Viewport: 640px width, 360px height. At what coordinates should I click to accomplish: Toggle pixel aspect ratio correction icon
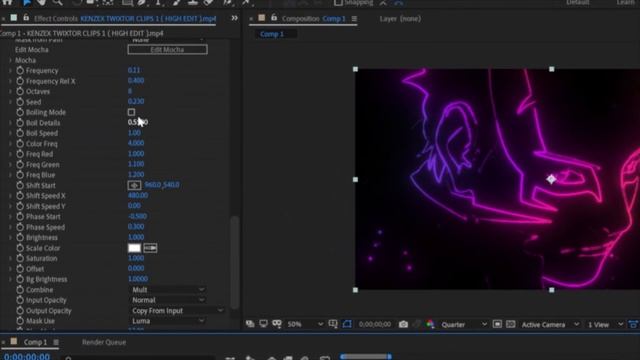[633, 324]
